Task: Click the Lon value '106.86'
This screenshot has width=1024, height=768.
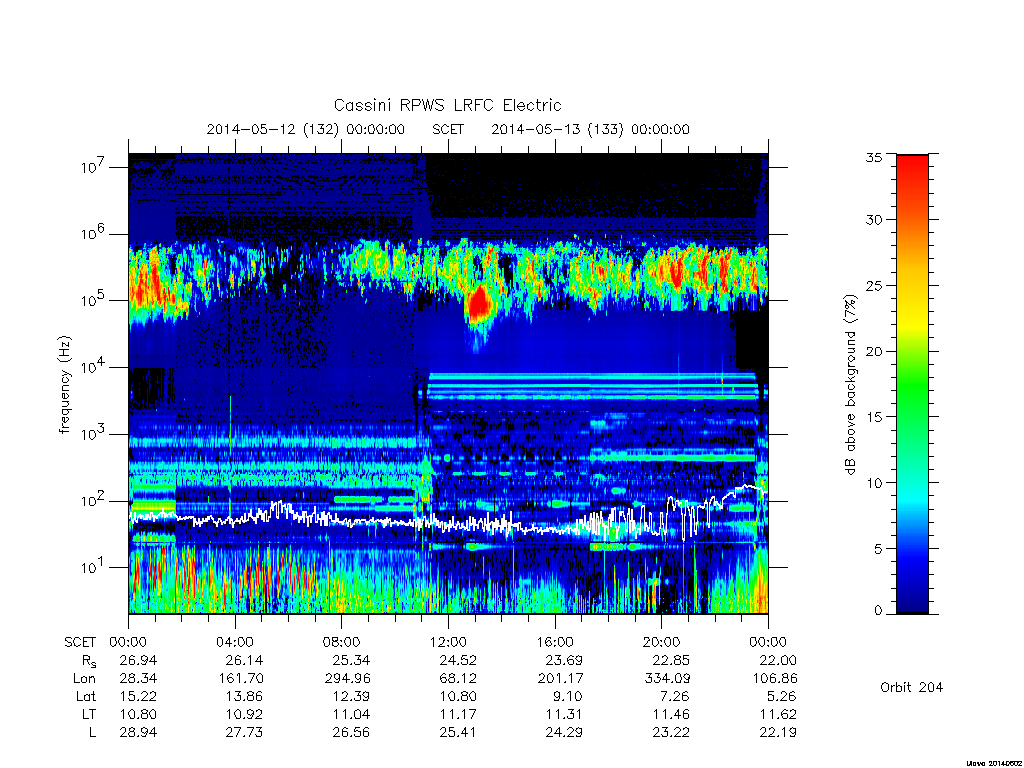Action: point(774,679)
